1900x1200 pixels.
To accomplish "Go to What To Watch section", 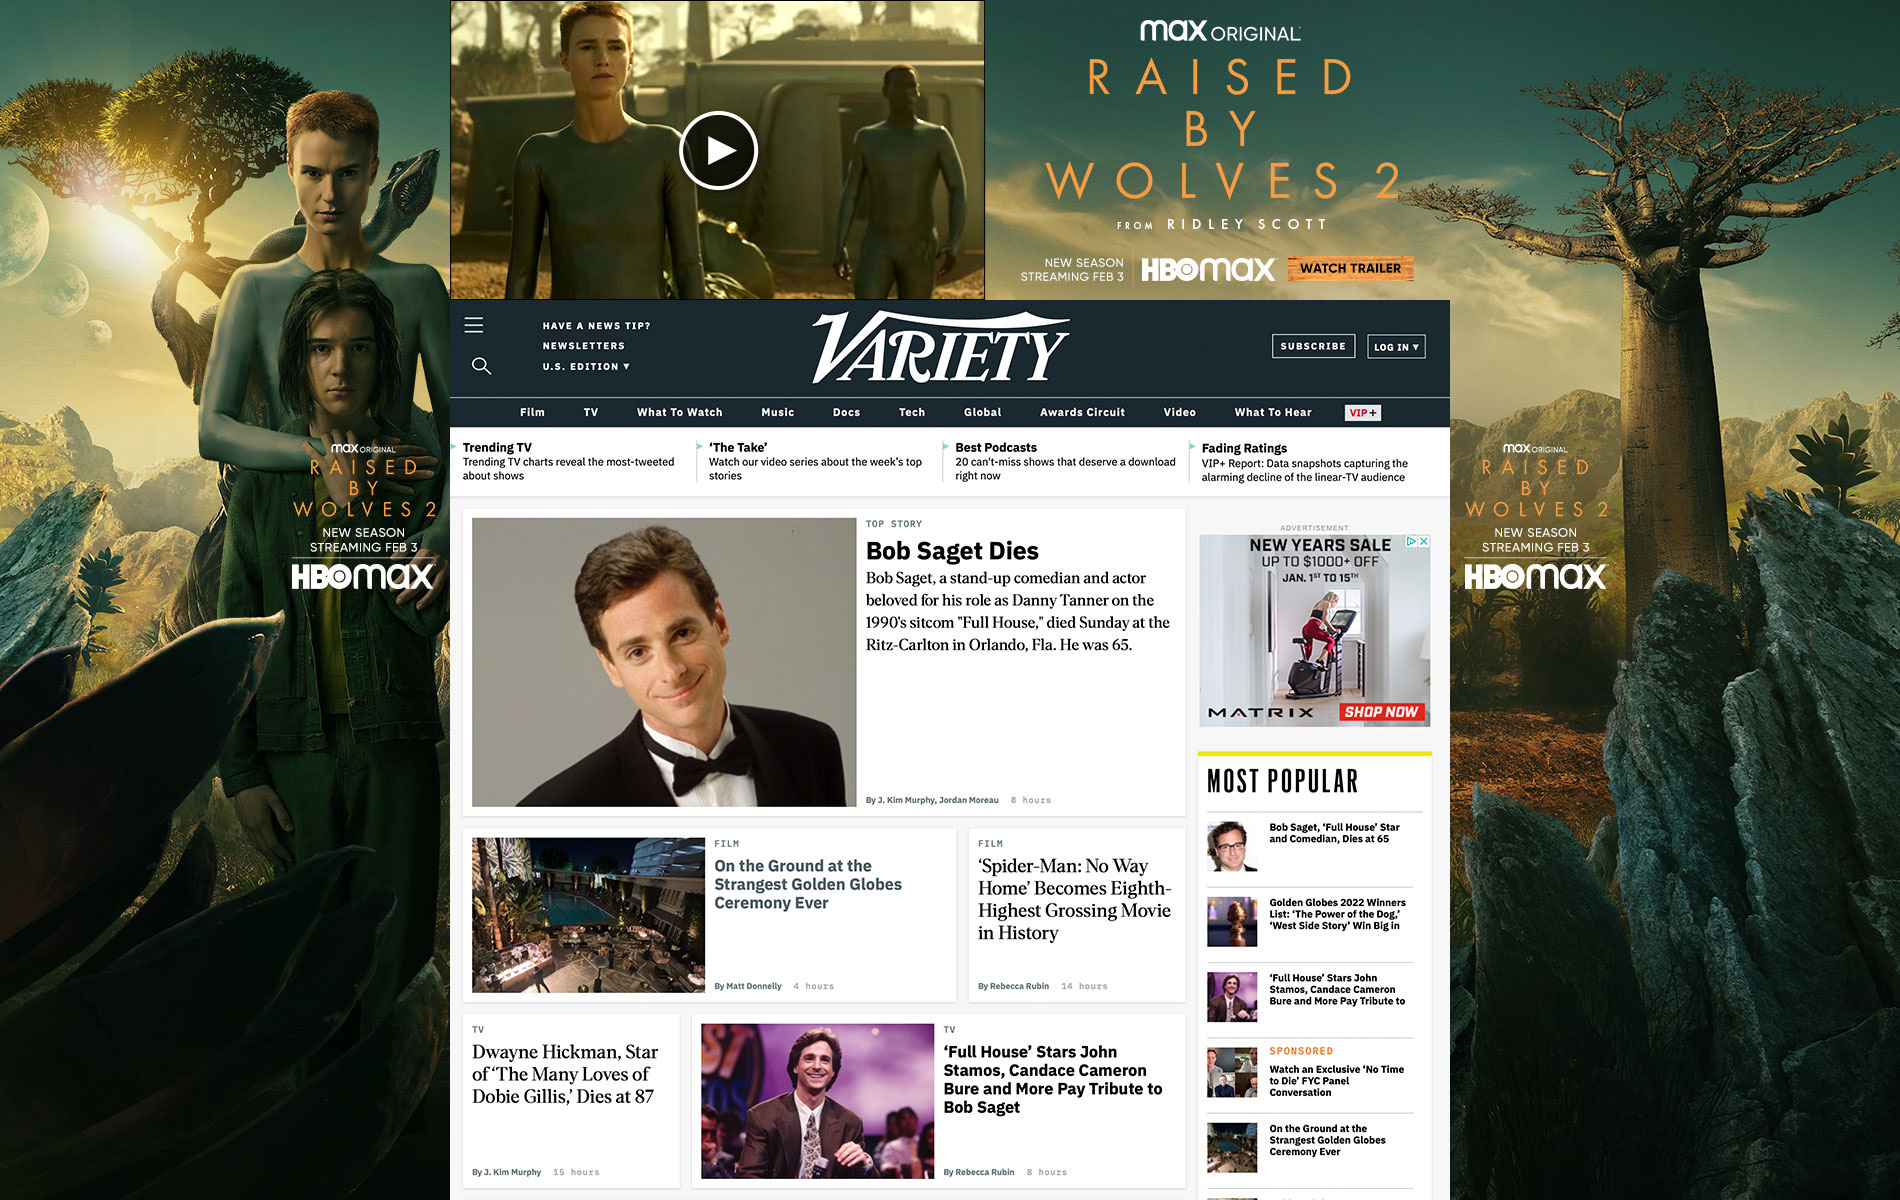I will 679,412.
